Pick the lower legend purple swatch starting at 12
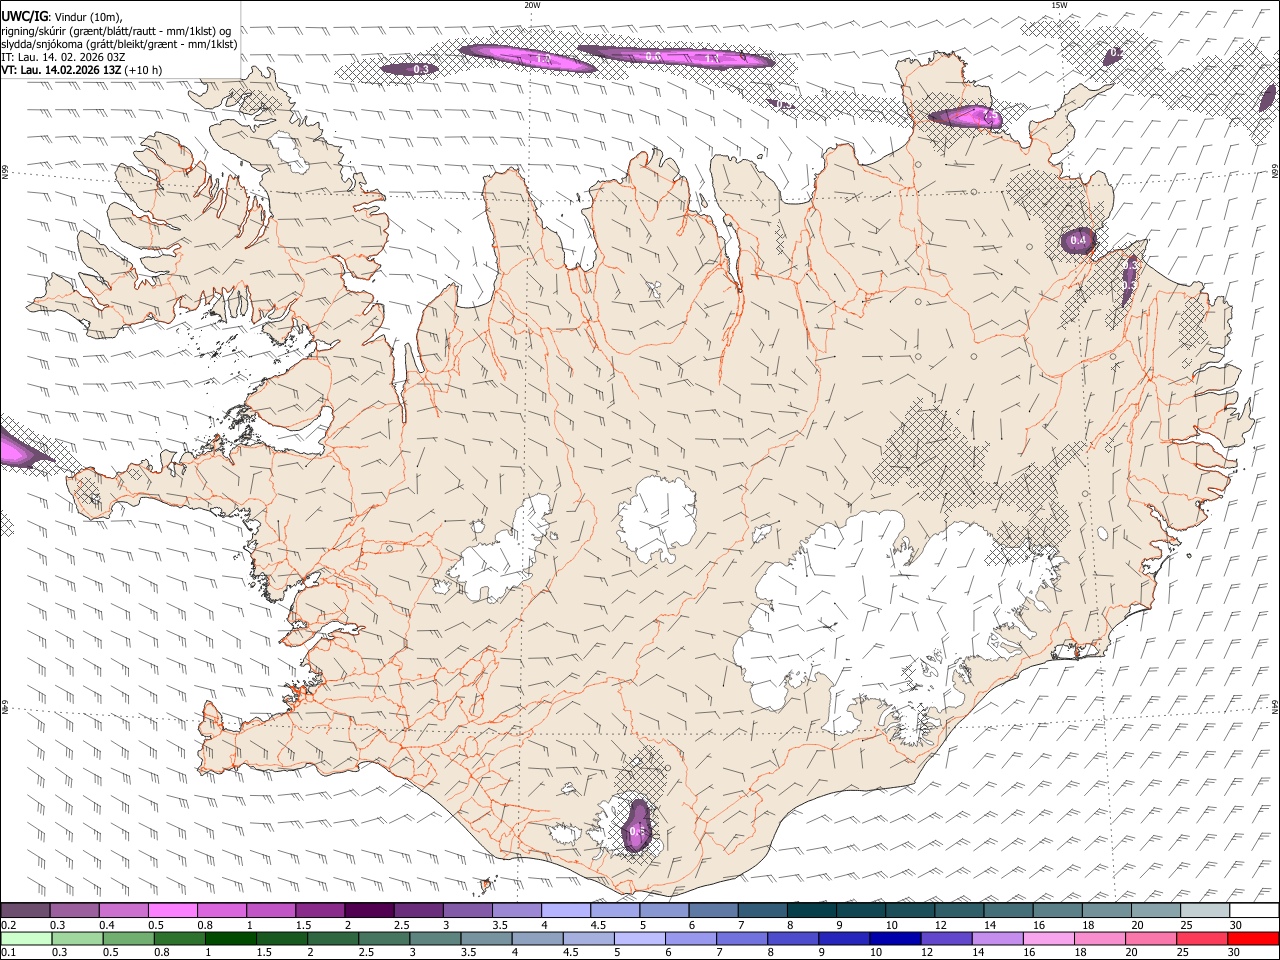Image resolution: width=1280 pixels, height=960 pixels. coord(945,939)
